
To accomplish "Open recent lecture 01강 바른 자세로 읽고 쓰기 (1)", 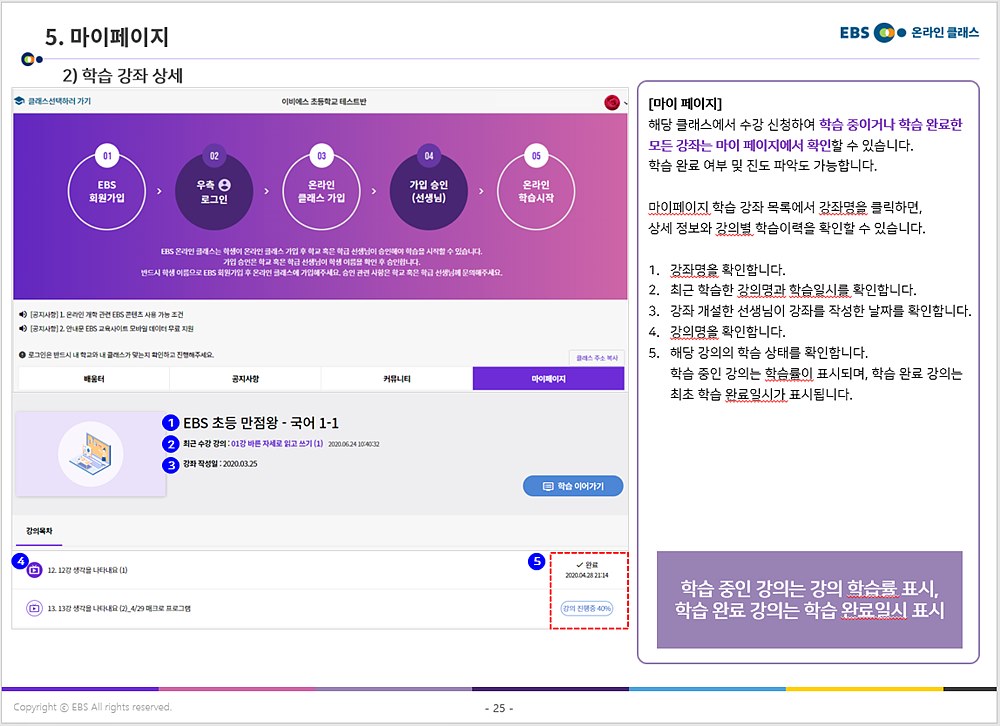I will [x=277, y=443].
